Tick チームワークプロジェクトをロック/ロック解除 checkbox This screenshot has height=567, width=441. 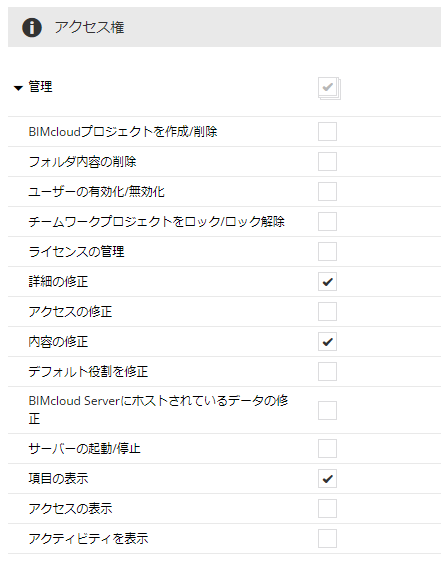(x=327, y=221)
